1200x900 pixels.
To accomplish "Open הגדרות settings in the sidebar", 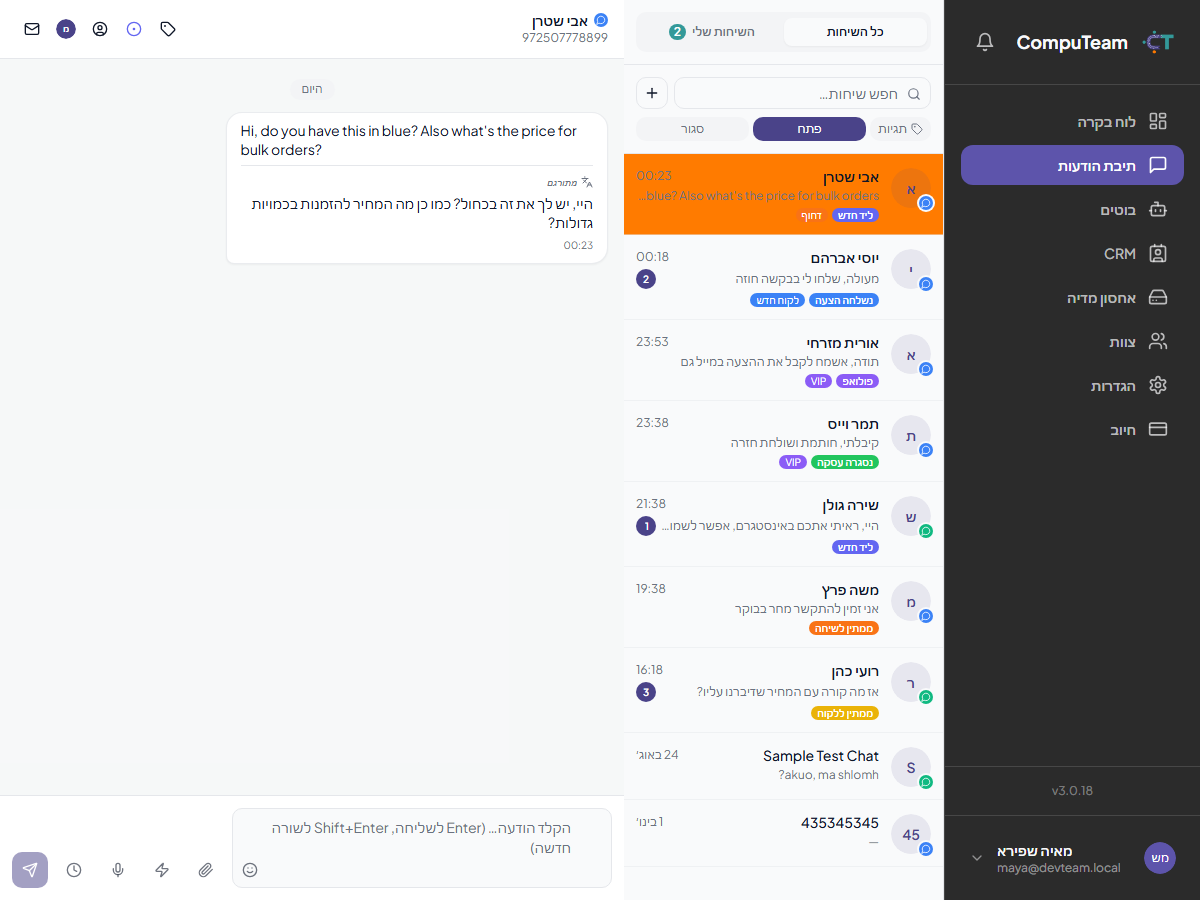I will pyautogui.click(x=1072, y=386).
